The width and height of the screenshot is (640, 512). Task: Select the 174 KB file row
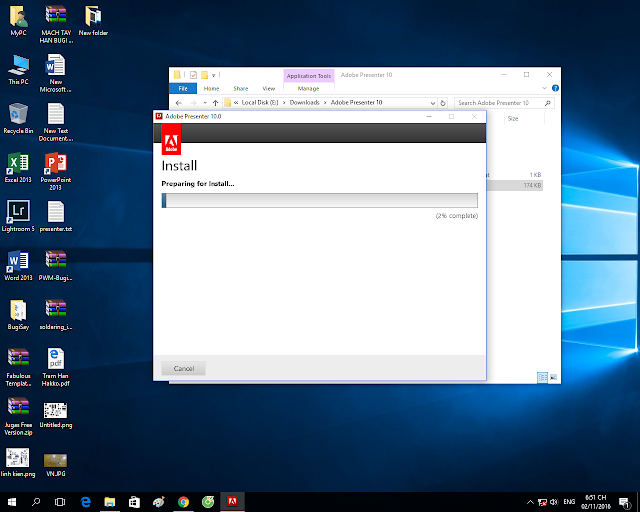(514, 185)
